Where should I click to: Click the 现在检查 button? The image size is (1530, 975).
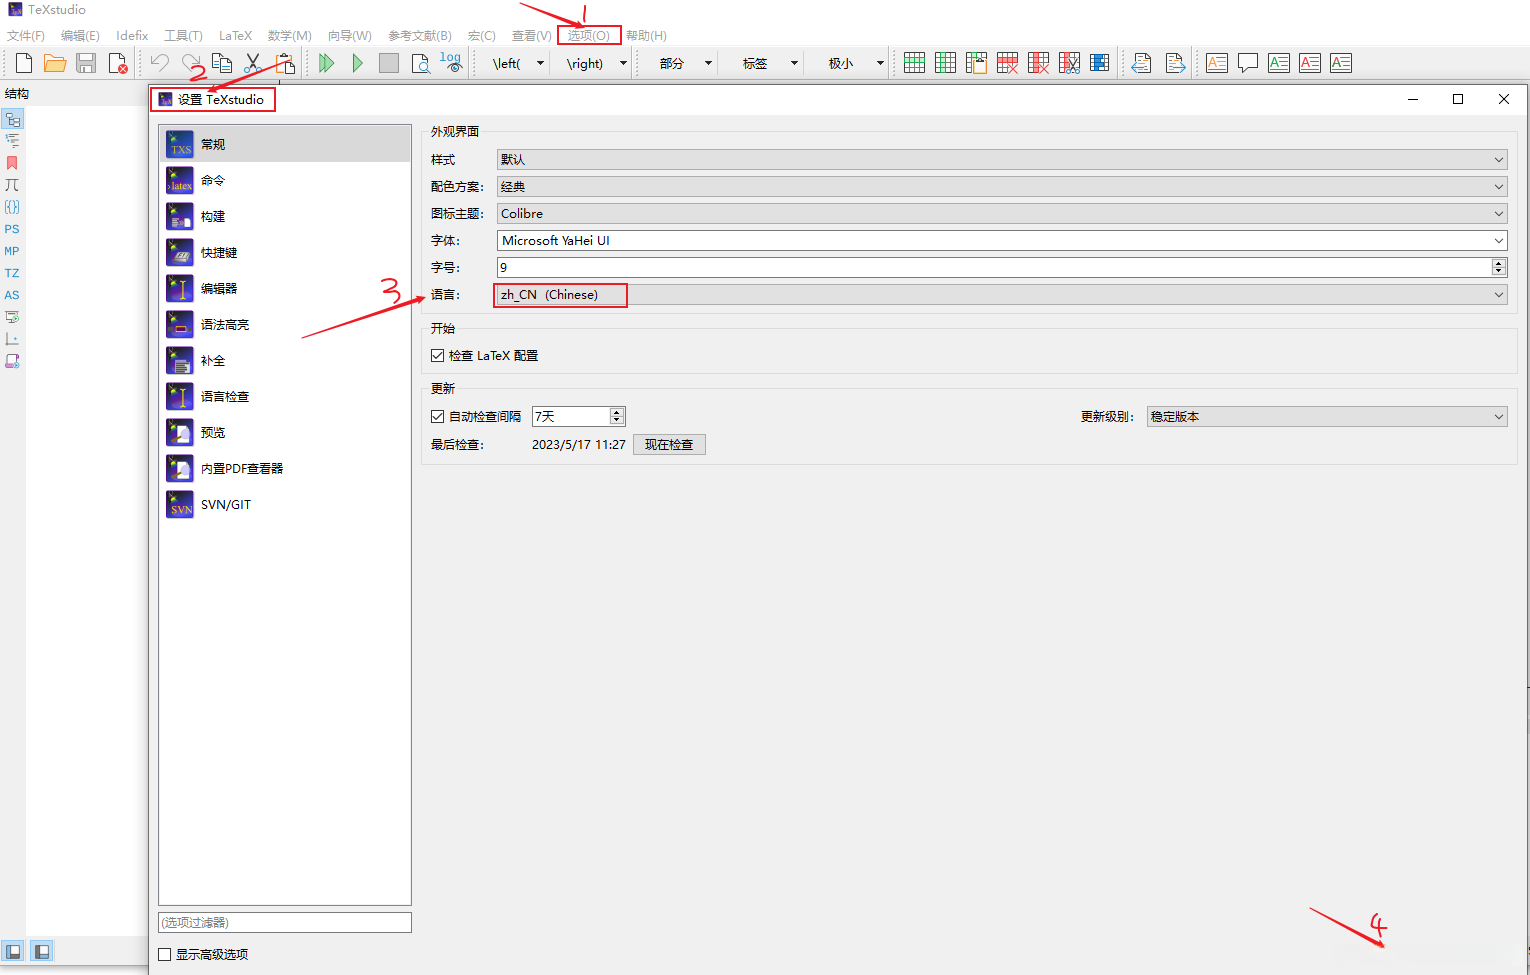coord(669,444)
